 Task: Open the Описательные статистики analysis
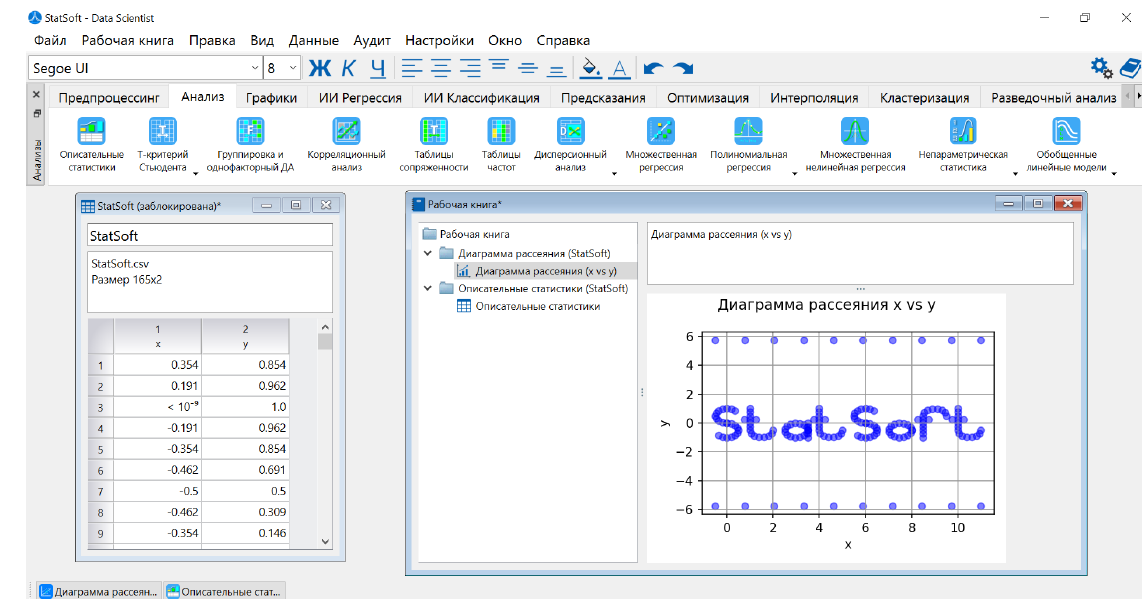pyautogui.click(x=92, y=145)
